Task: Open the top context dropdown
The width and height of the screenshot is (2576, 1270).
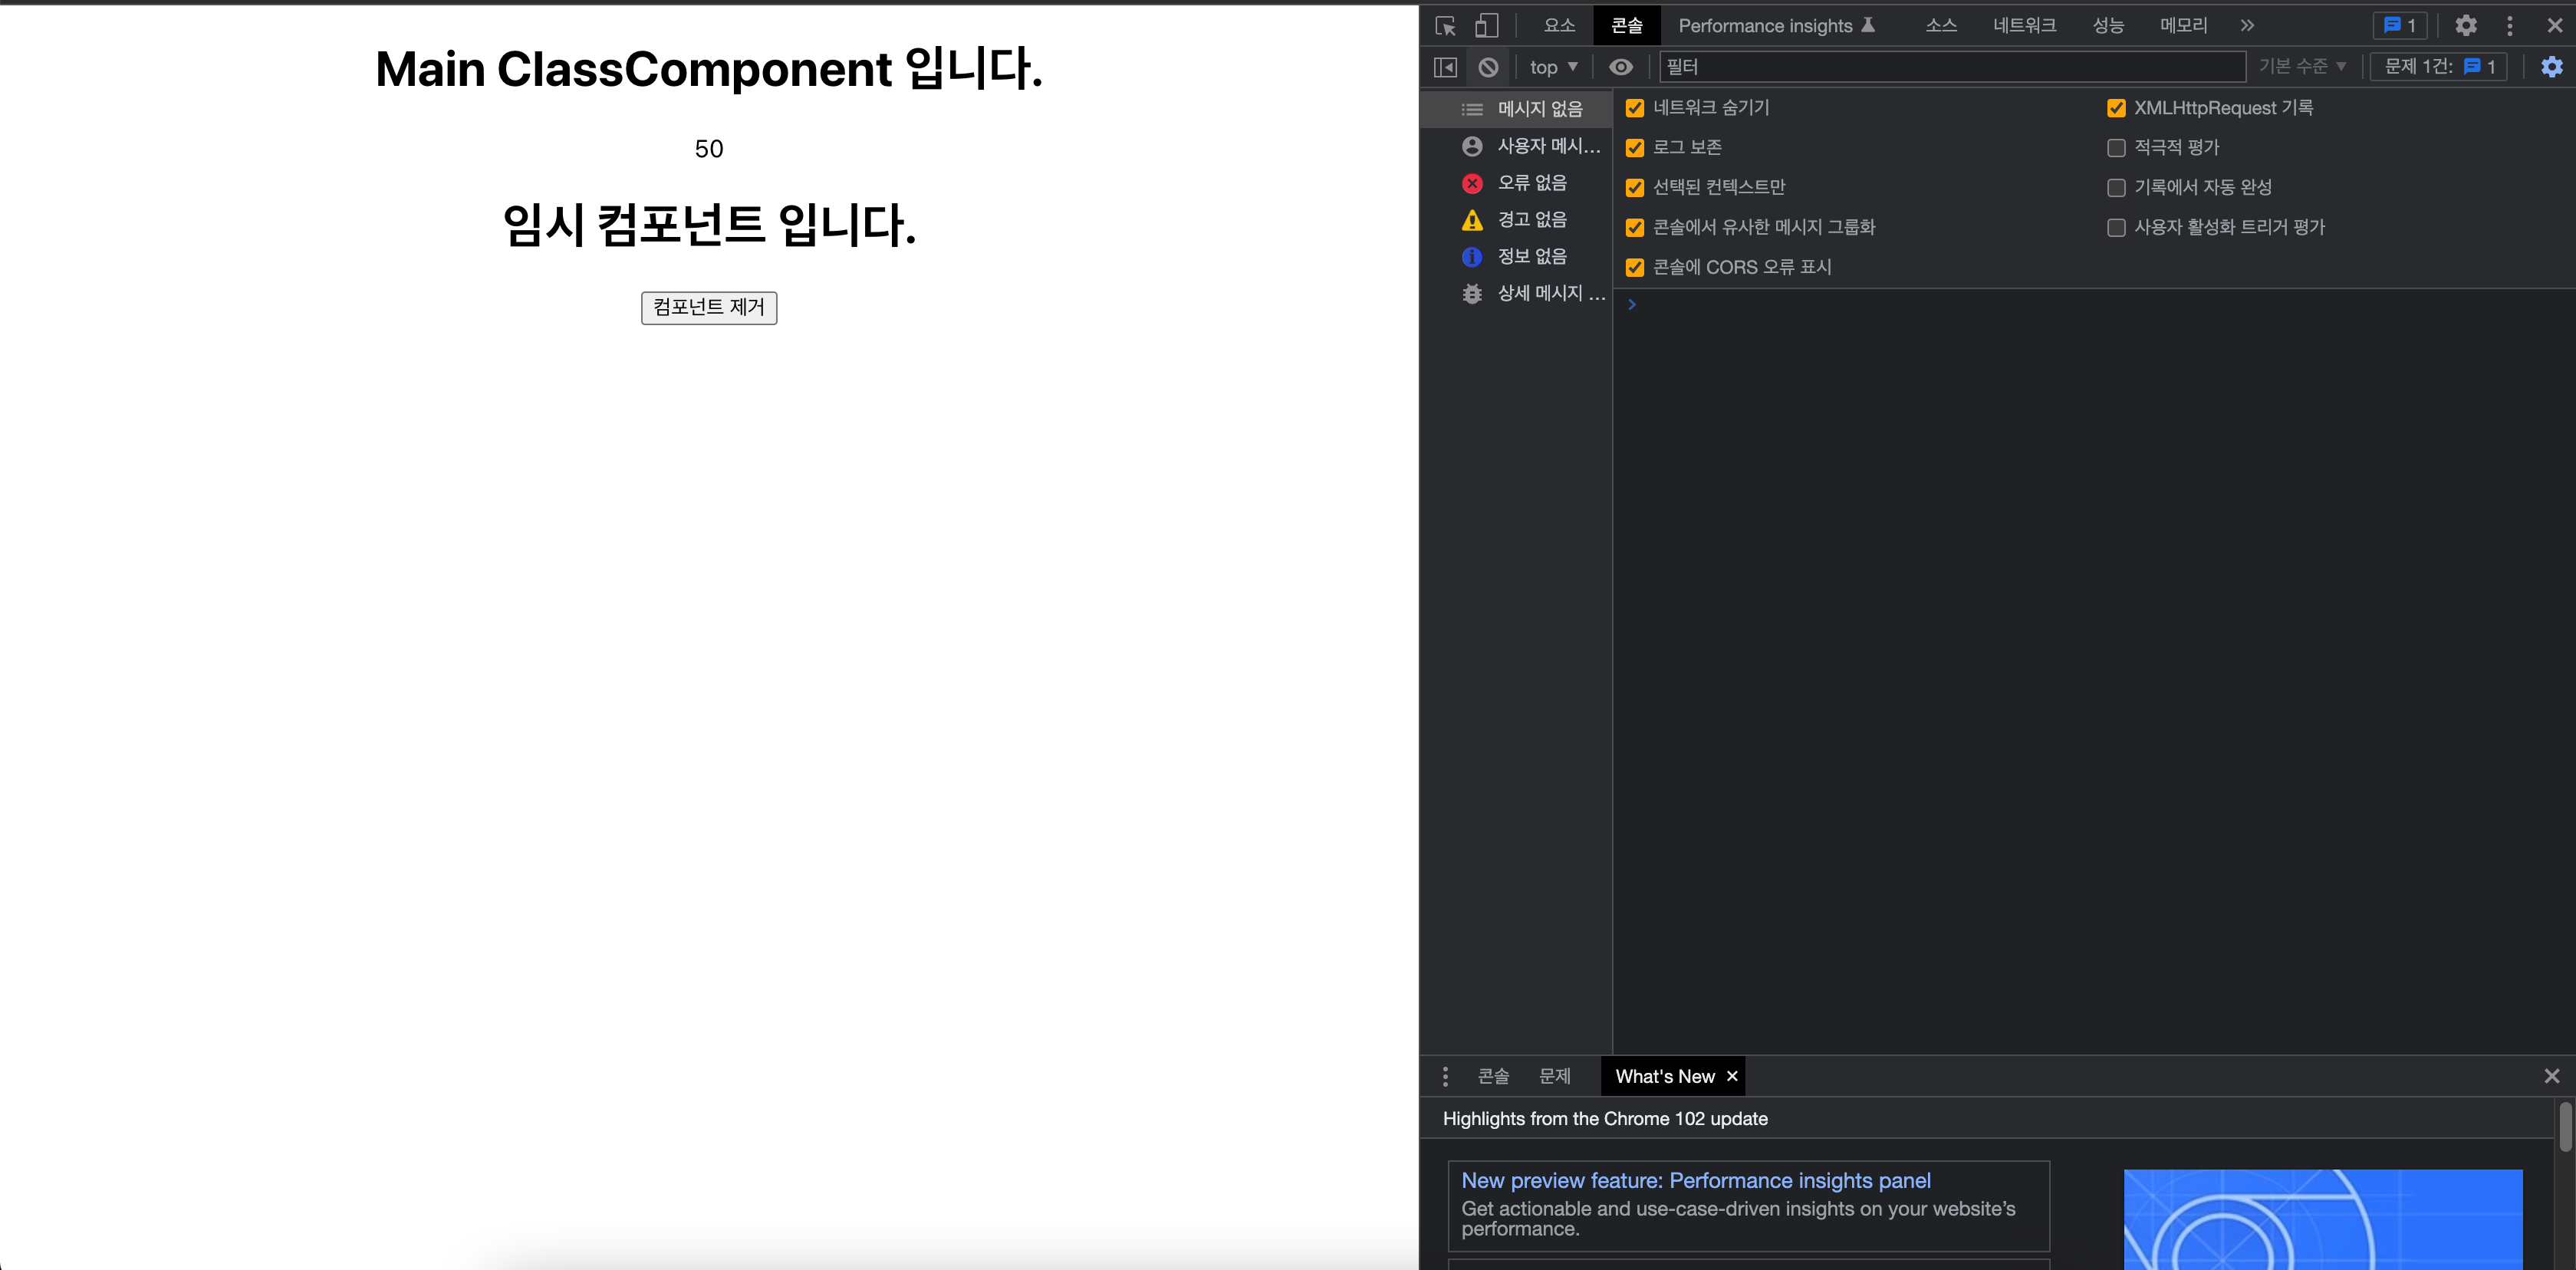Action: [1552, 67]
